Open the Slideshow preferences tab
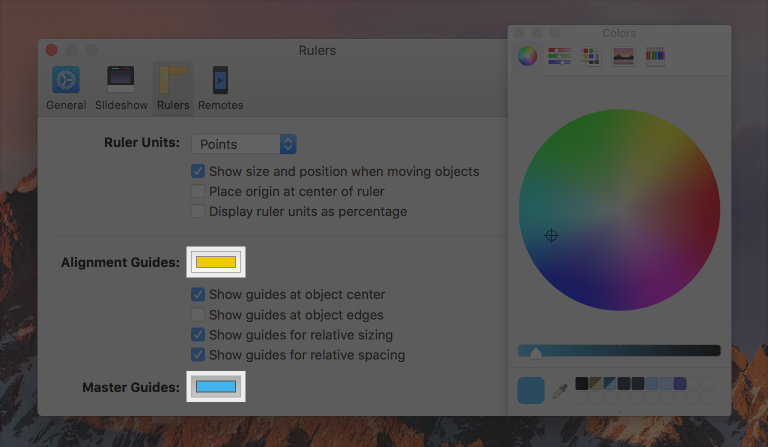The image size is (768, 447). coord(121,88)
